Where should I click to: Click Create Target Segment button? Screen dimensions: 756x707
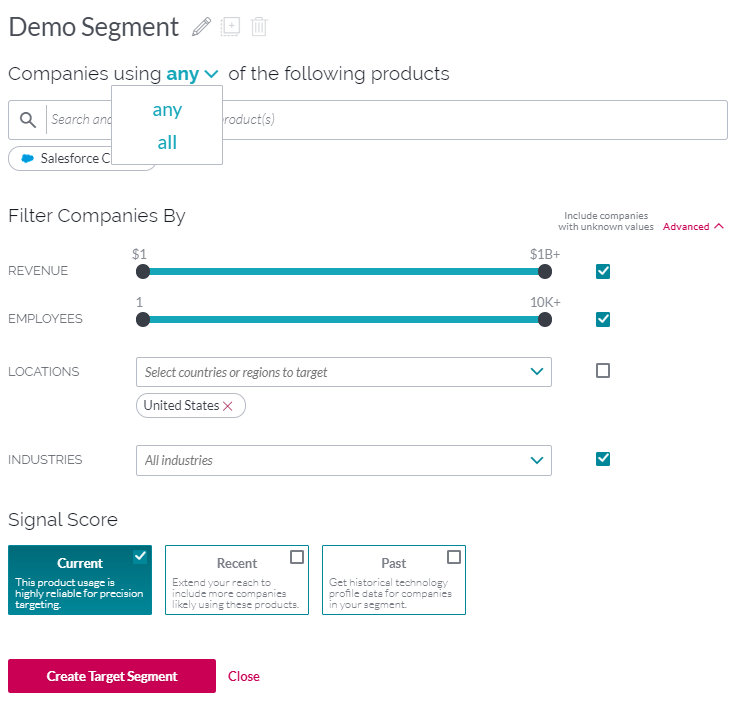(112, 676)
